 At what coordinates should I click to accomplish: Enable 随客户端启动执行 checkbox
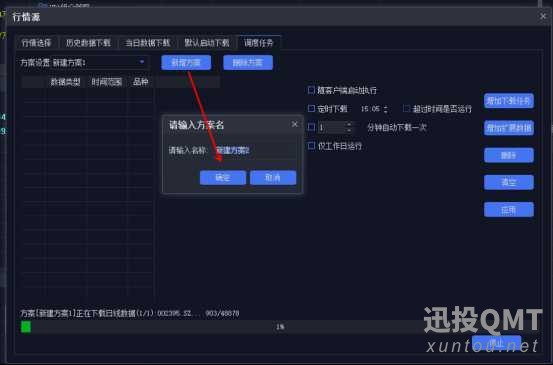[311, 90]
